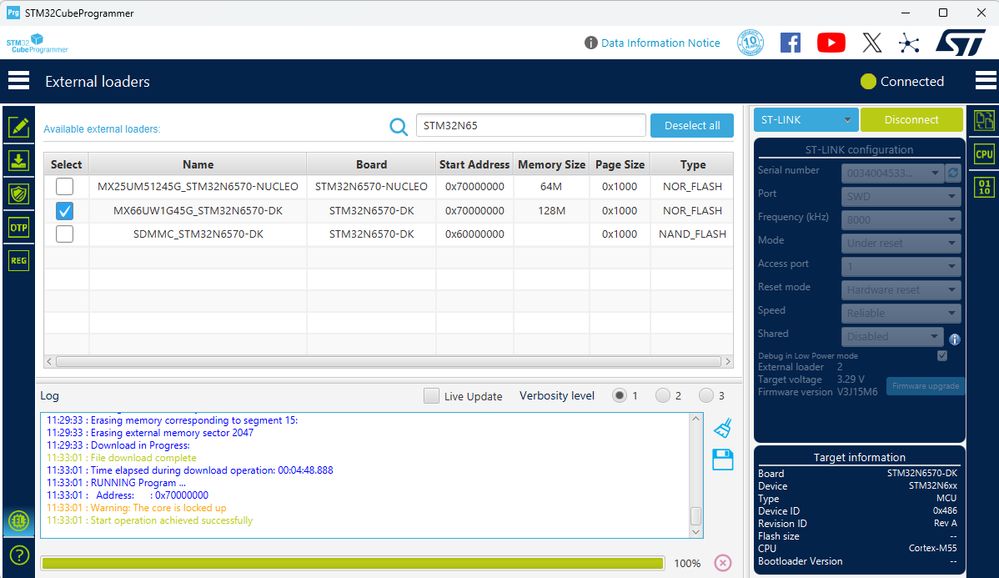The image size is (999, 578).
Task: Open the Frequency 8000 dropdown
Action: point(901,220)
